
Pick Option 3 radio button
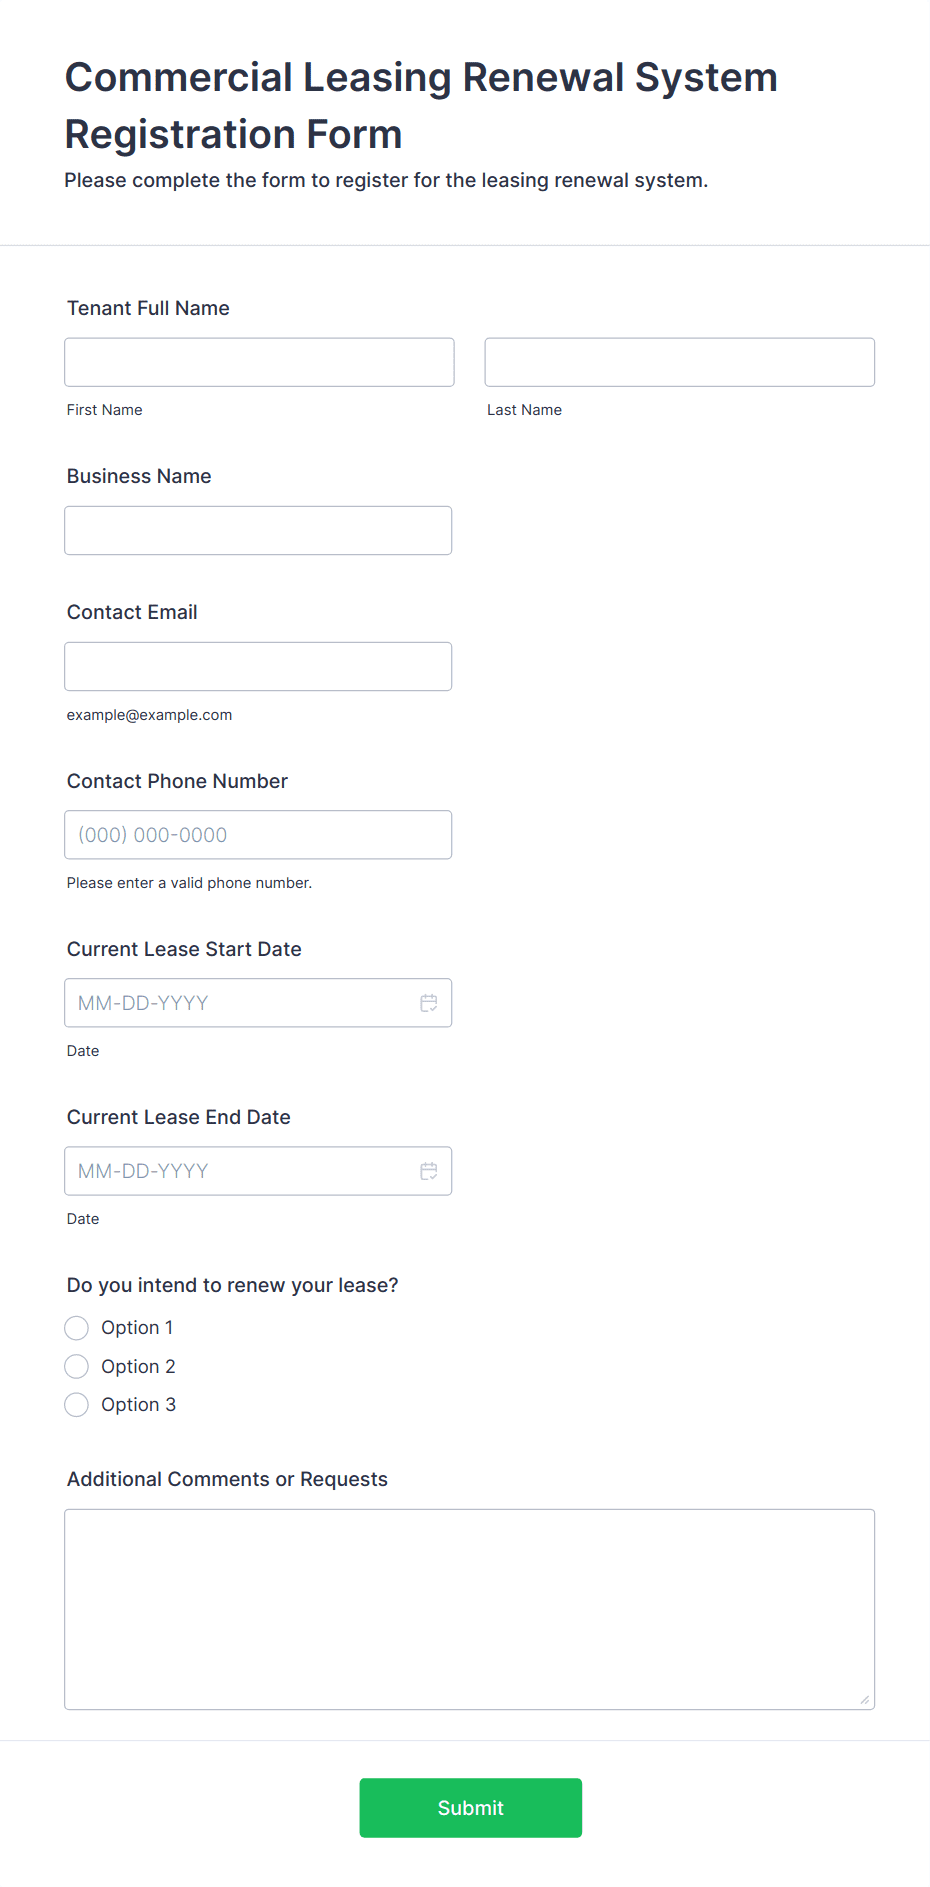77,1405
